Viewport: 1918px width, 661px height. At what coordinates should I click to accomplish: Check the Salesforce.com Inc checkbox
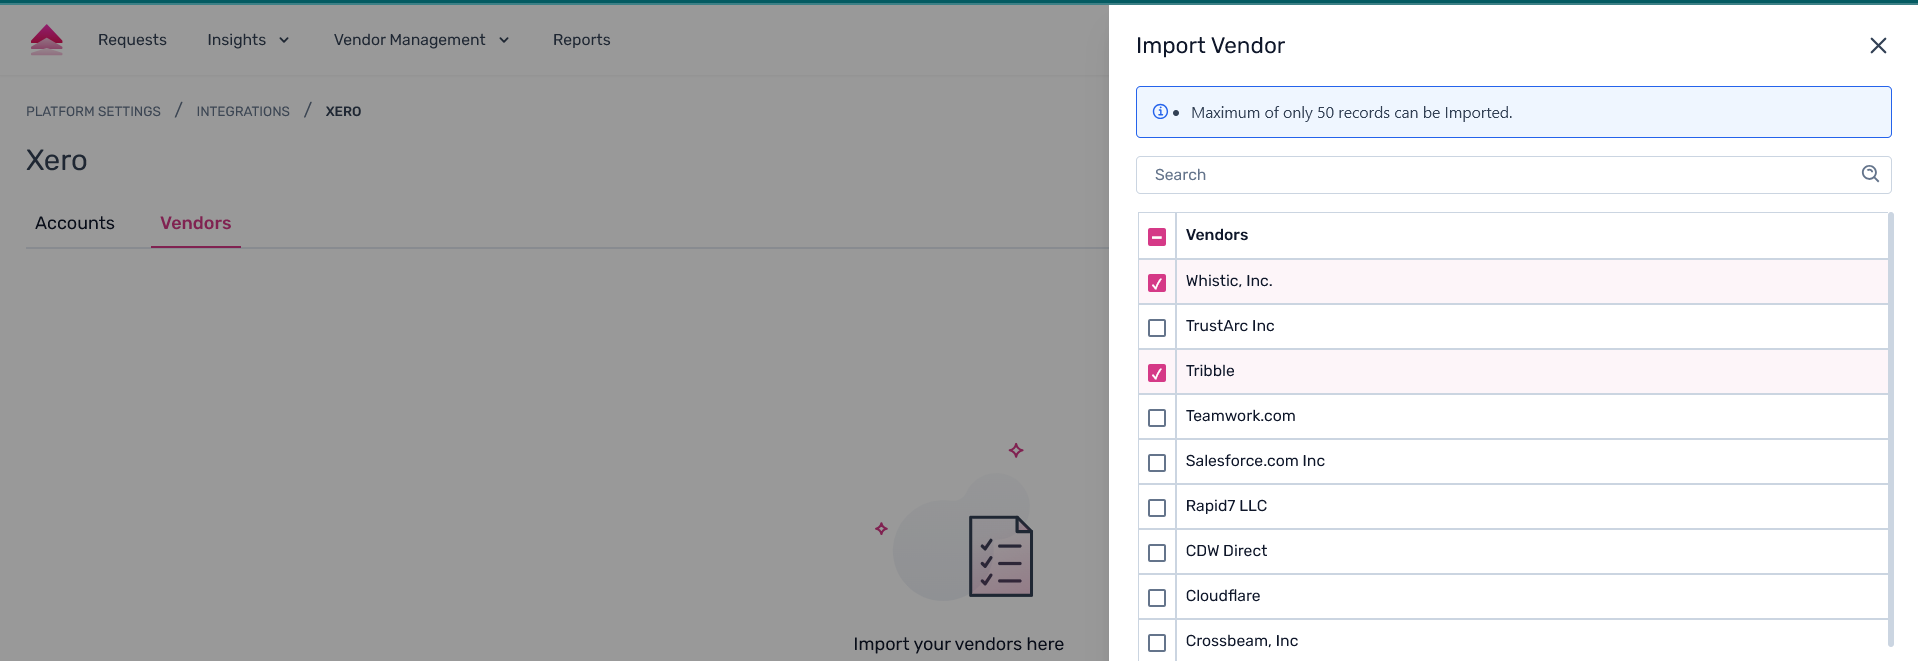[x=1157, y=463]
